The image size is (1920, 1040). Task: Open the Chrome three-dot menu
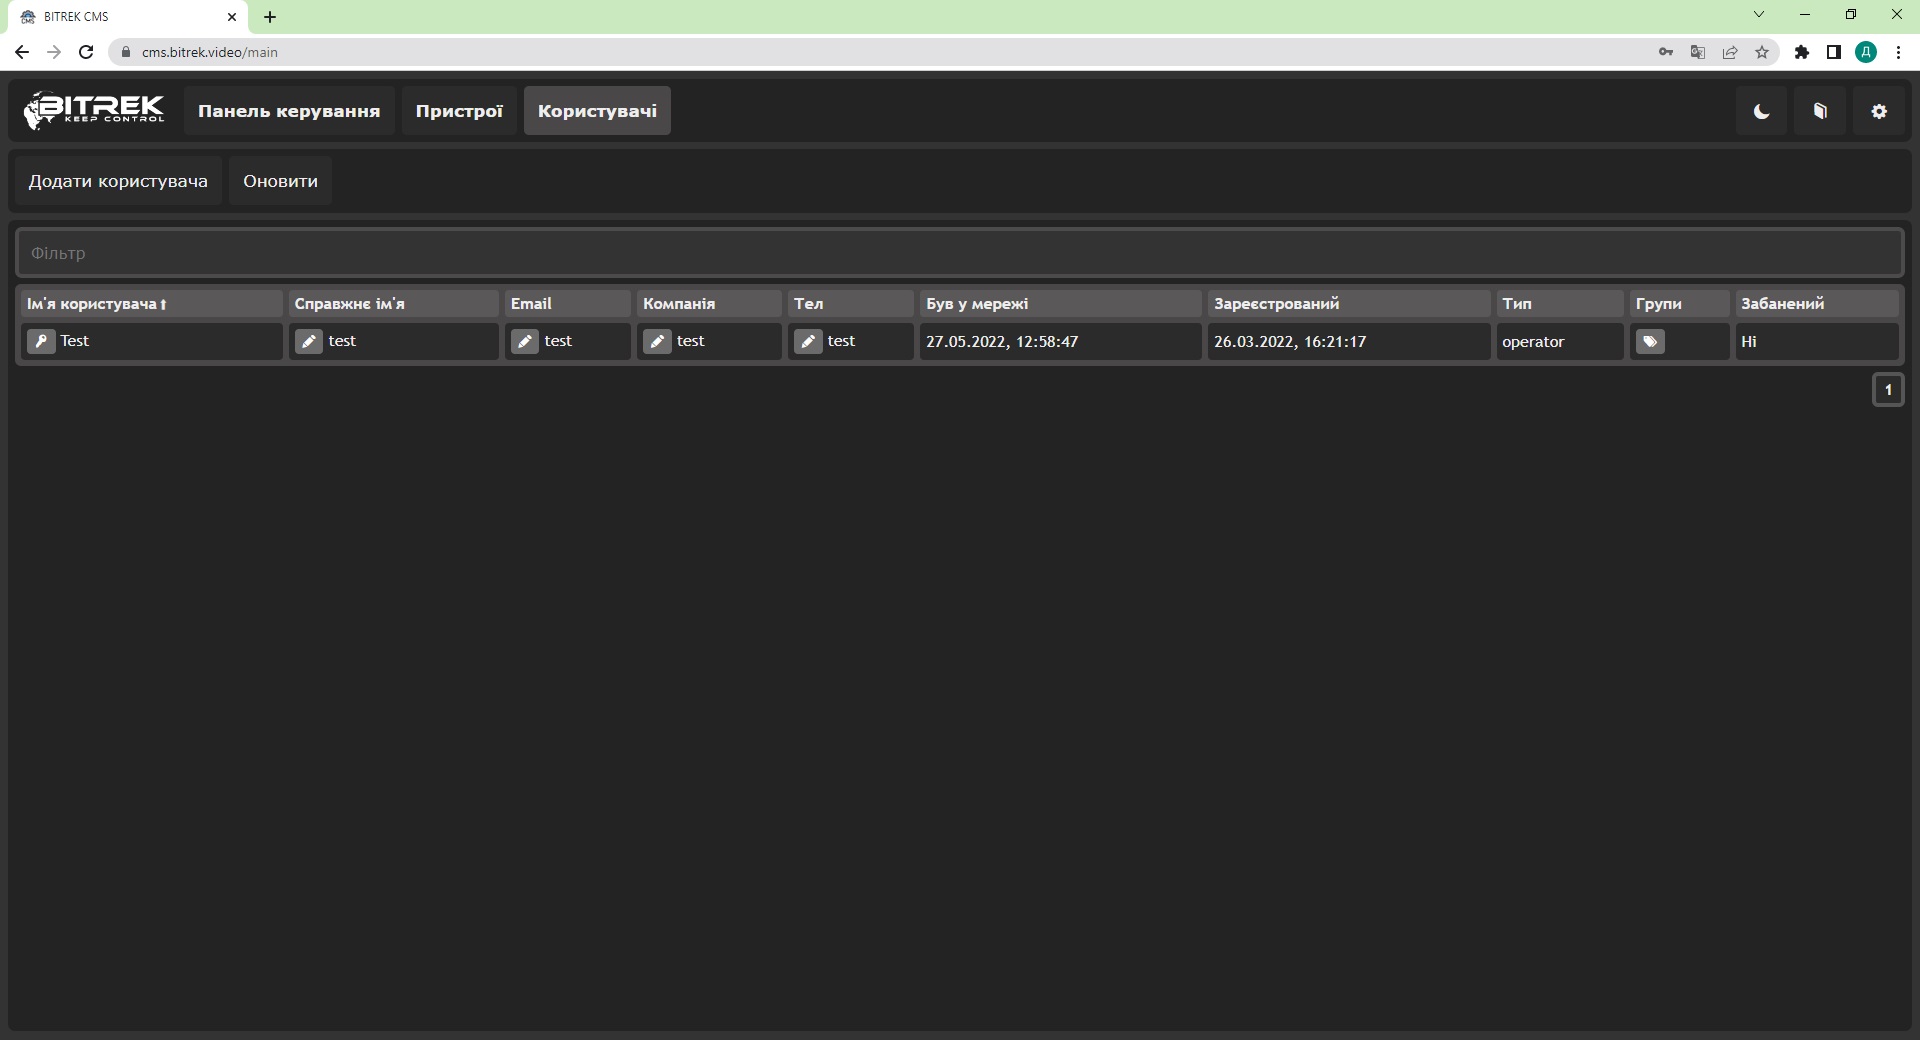[1898, 52]
